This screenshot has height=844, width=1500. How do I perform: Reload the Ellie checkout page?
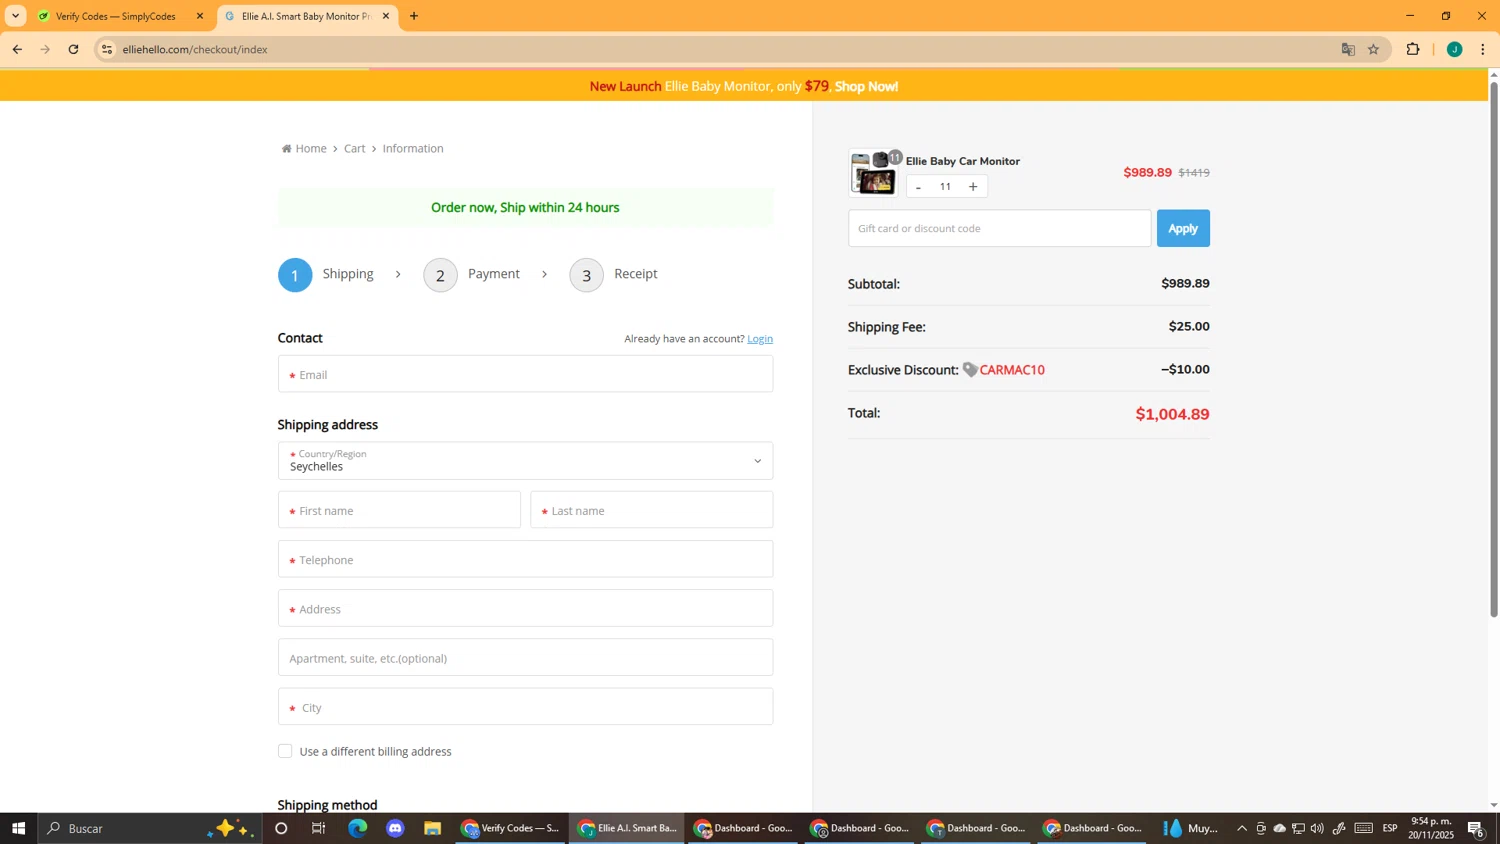point(73,49)
